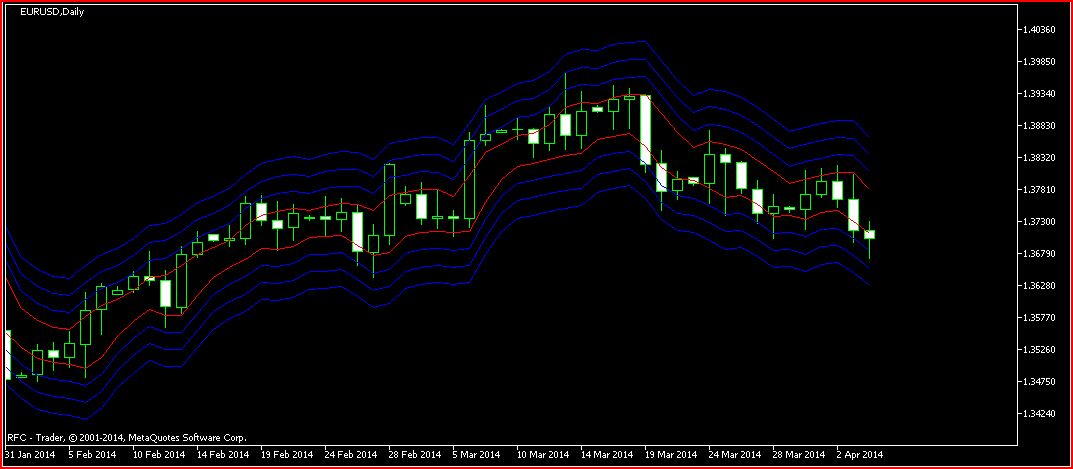The height and width of the screenshot is (469, 1073).
Task: Click the last candle on the chart's right edge
Action: pos(869,233)
